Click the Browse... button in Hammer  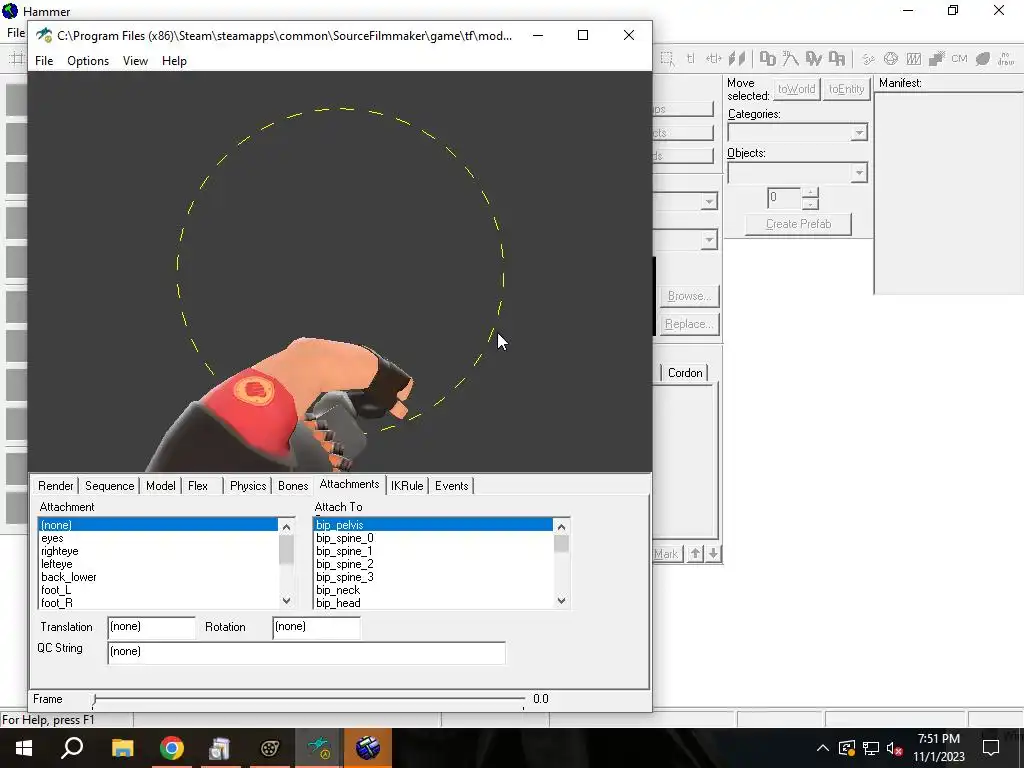click(x=690, y=296)
